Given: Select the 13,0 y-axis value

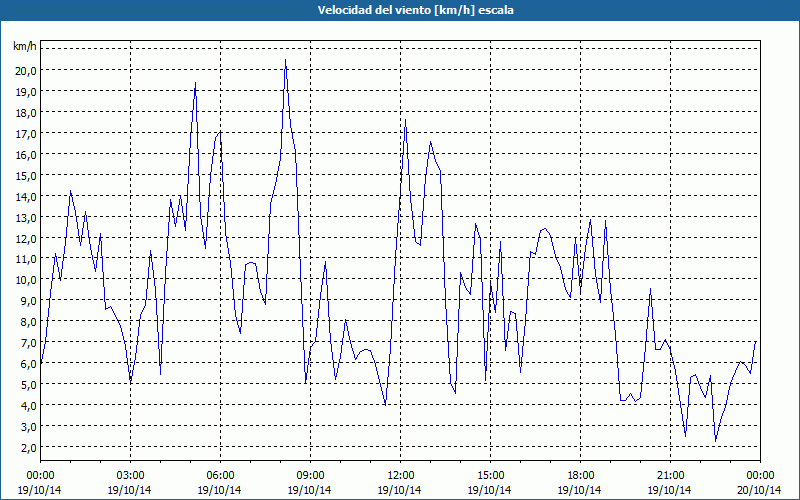Looking at the screenshot, I should pyautogui.click(x=26, y=217).
